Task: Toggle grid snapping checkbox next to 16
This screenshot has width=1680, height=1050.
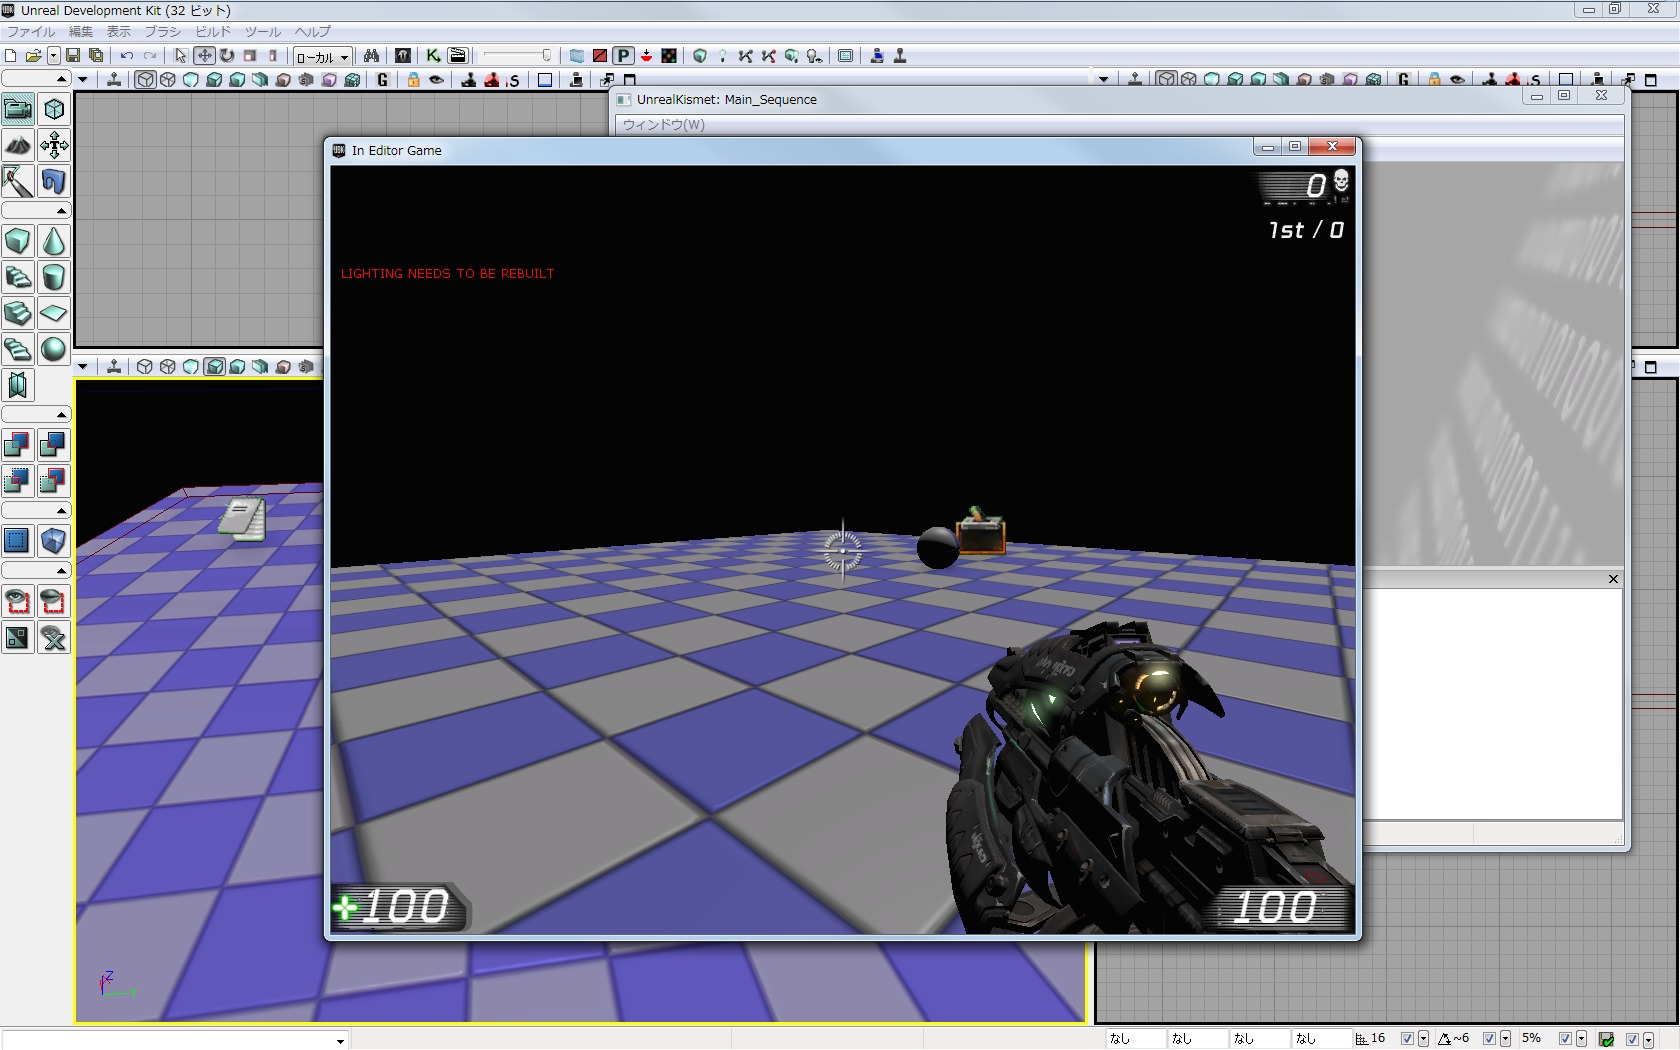Action: [x=1407, y=1039]
